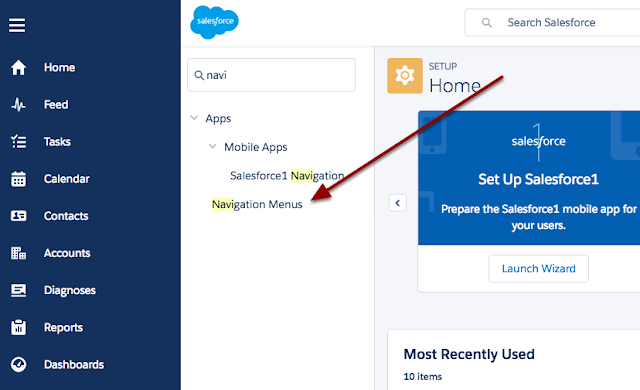Click the Setup gear icon

[x=404, y=75]
